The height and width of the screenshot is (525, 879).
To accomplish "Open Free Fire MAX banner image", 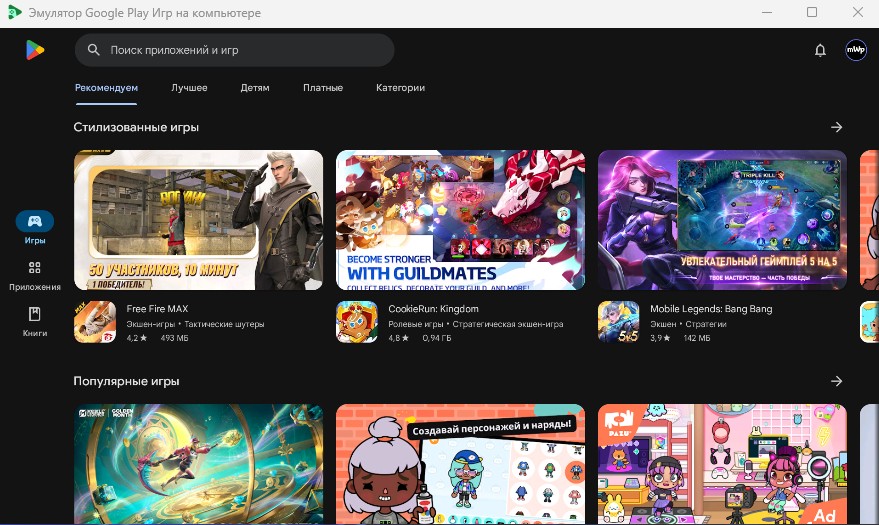I will tap(198, 220).
